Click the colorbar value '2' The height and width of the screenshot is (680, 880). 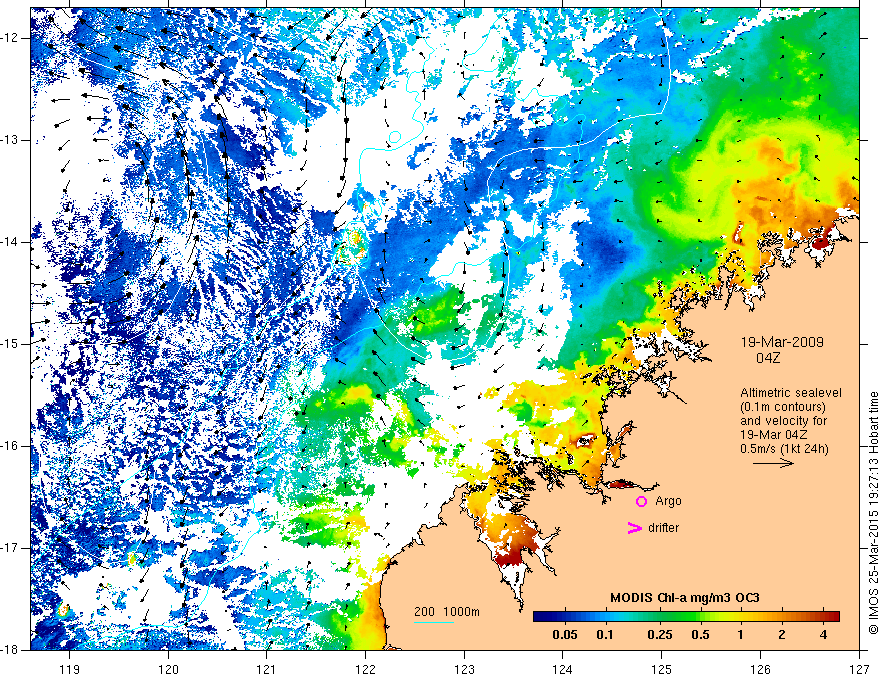782,635
